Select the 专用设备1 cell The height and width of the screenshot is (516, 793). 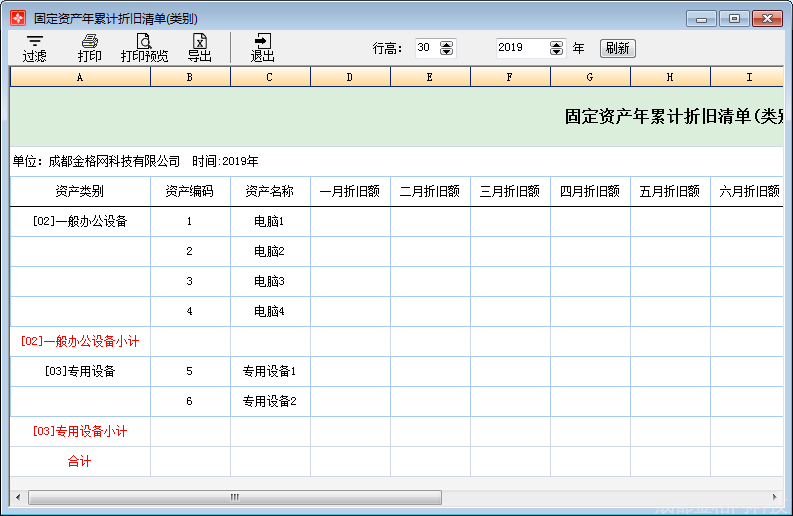click(270, 372)
